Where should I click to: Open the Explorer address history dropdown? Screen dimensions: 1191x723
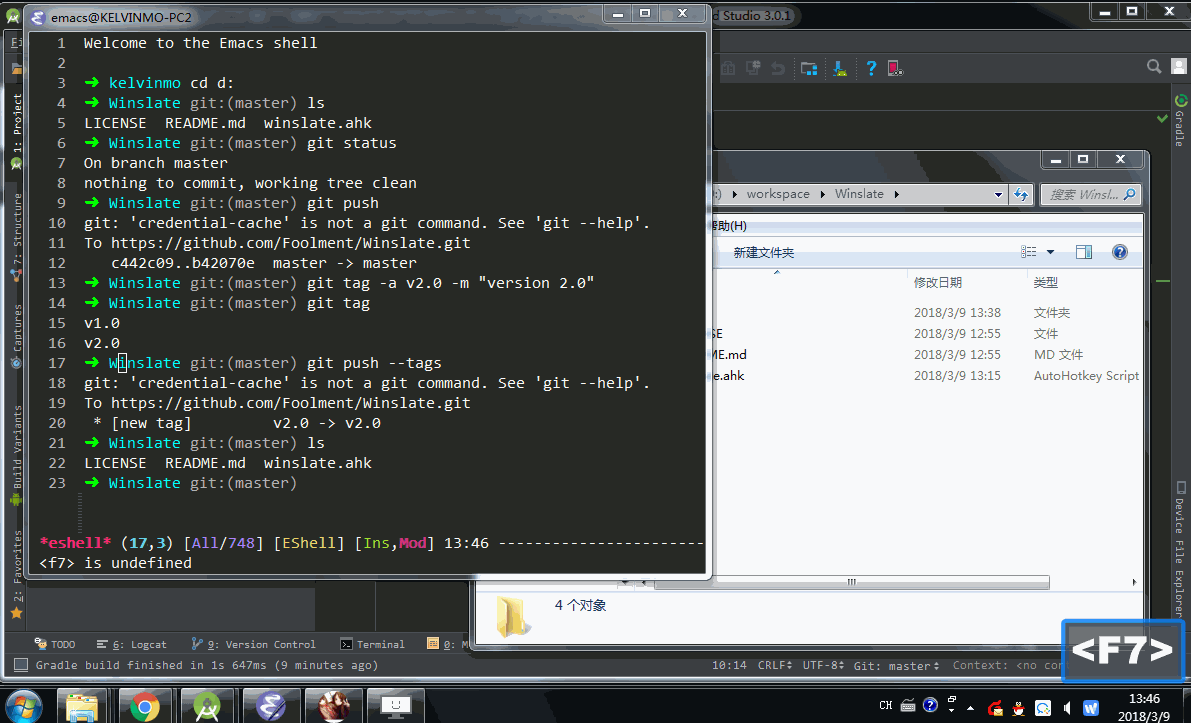[x=999, y=194]
